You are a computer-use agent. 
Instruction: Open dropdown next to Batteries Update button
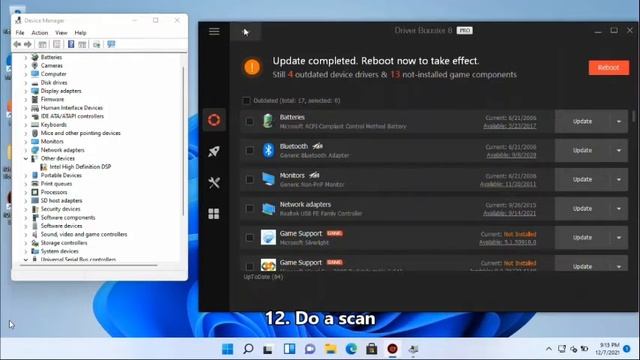(619, 121)
